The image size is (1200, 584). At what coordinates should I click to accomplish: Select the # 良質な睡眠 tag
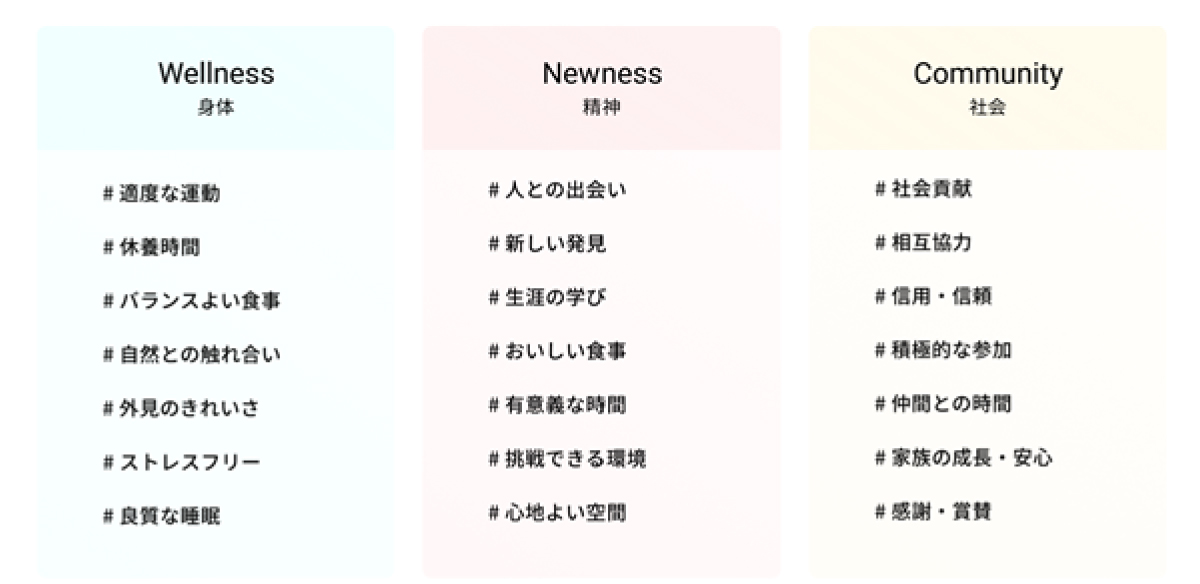point(161,517)
